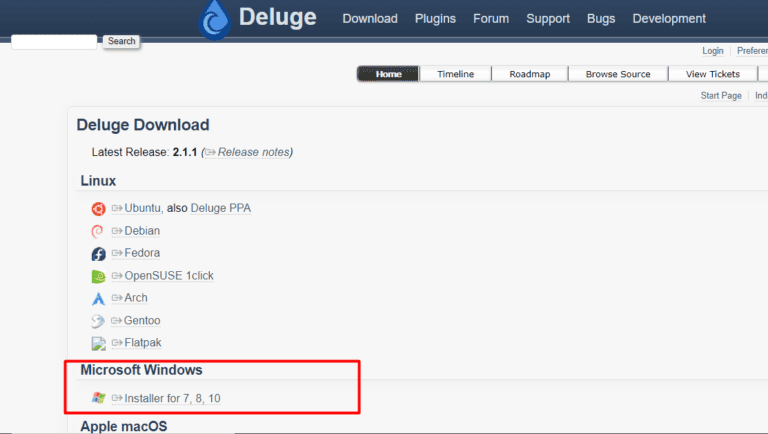Click the OpenSUSE gecko icon
Viewport: 768px width, 434px height.
pos(98,276)
